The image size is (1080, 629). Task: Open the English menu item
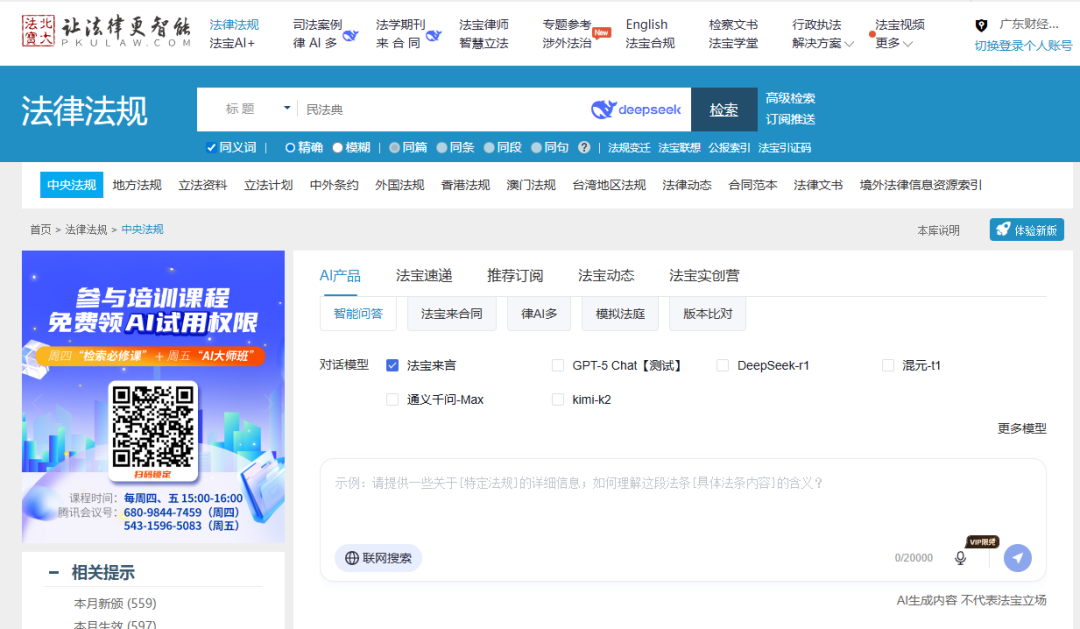click(x=646, y=24)
